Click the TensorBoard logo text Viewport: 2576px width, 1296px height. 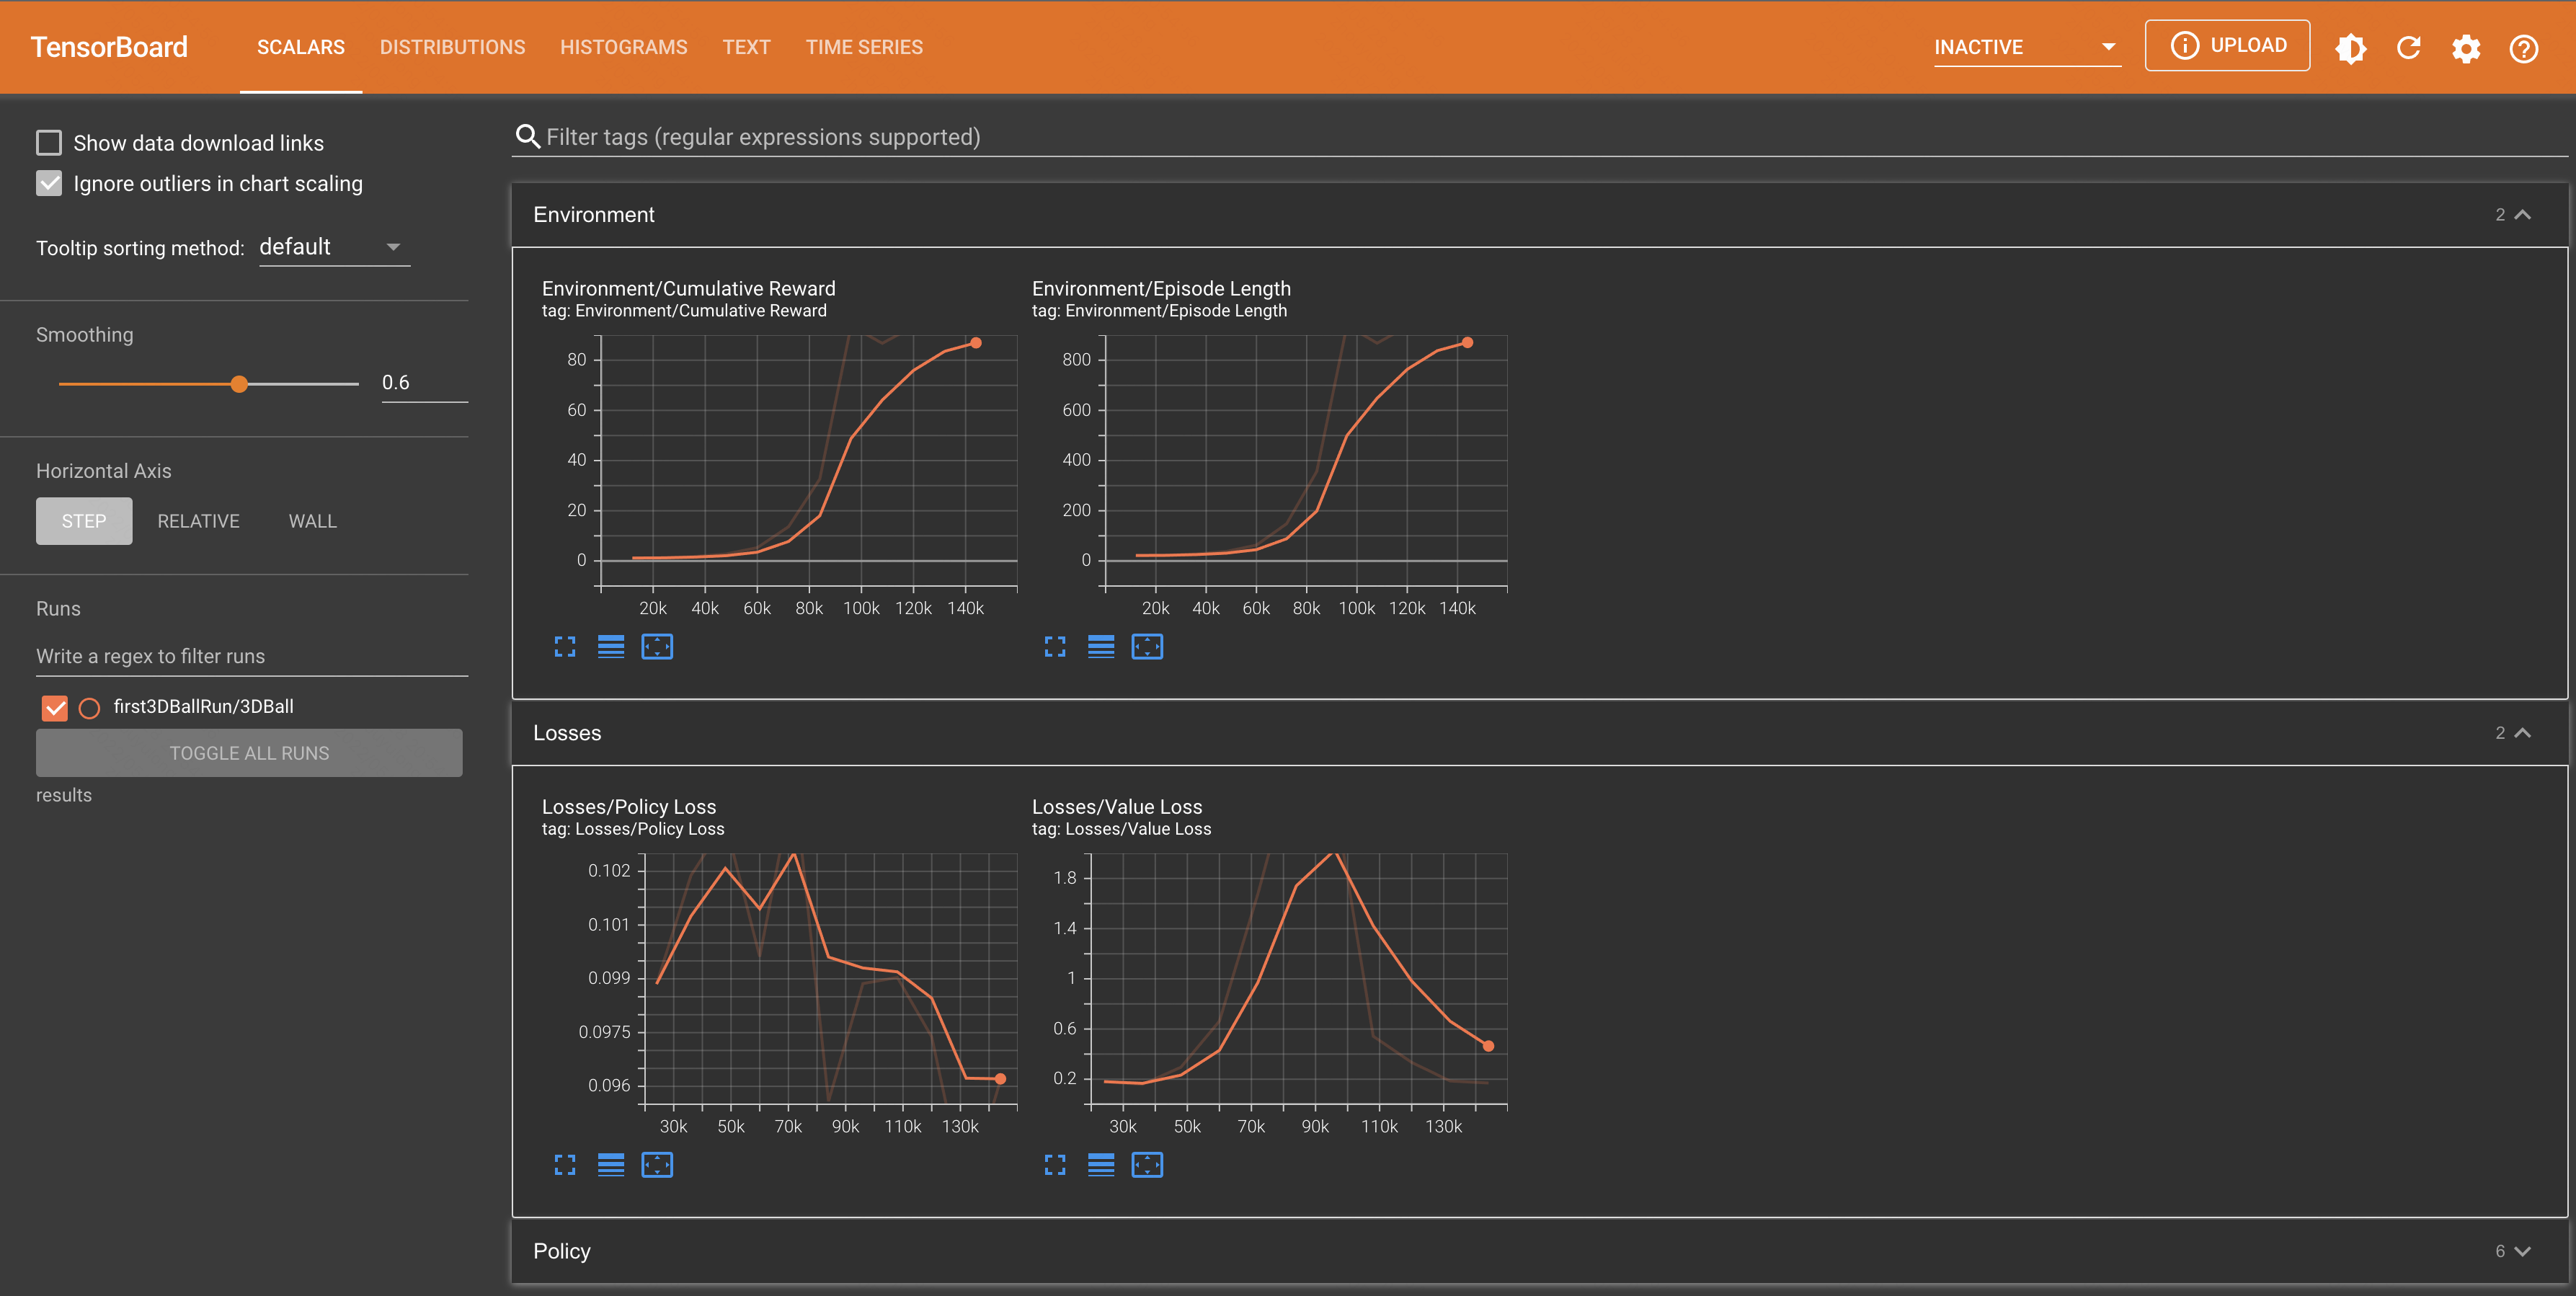click(x=109, y=47)
